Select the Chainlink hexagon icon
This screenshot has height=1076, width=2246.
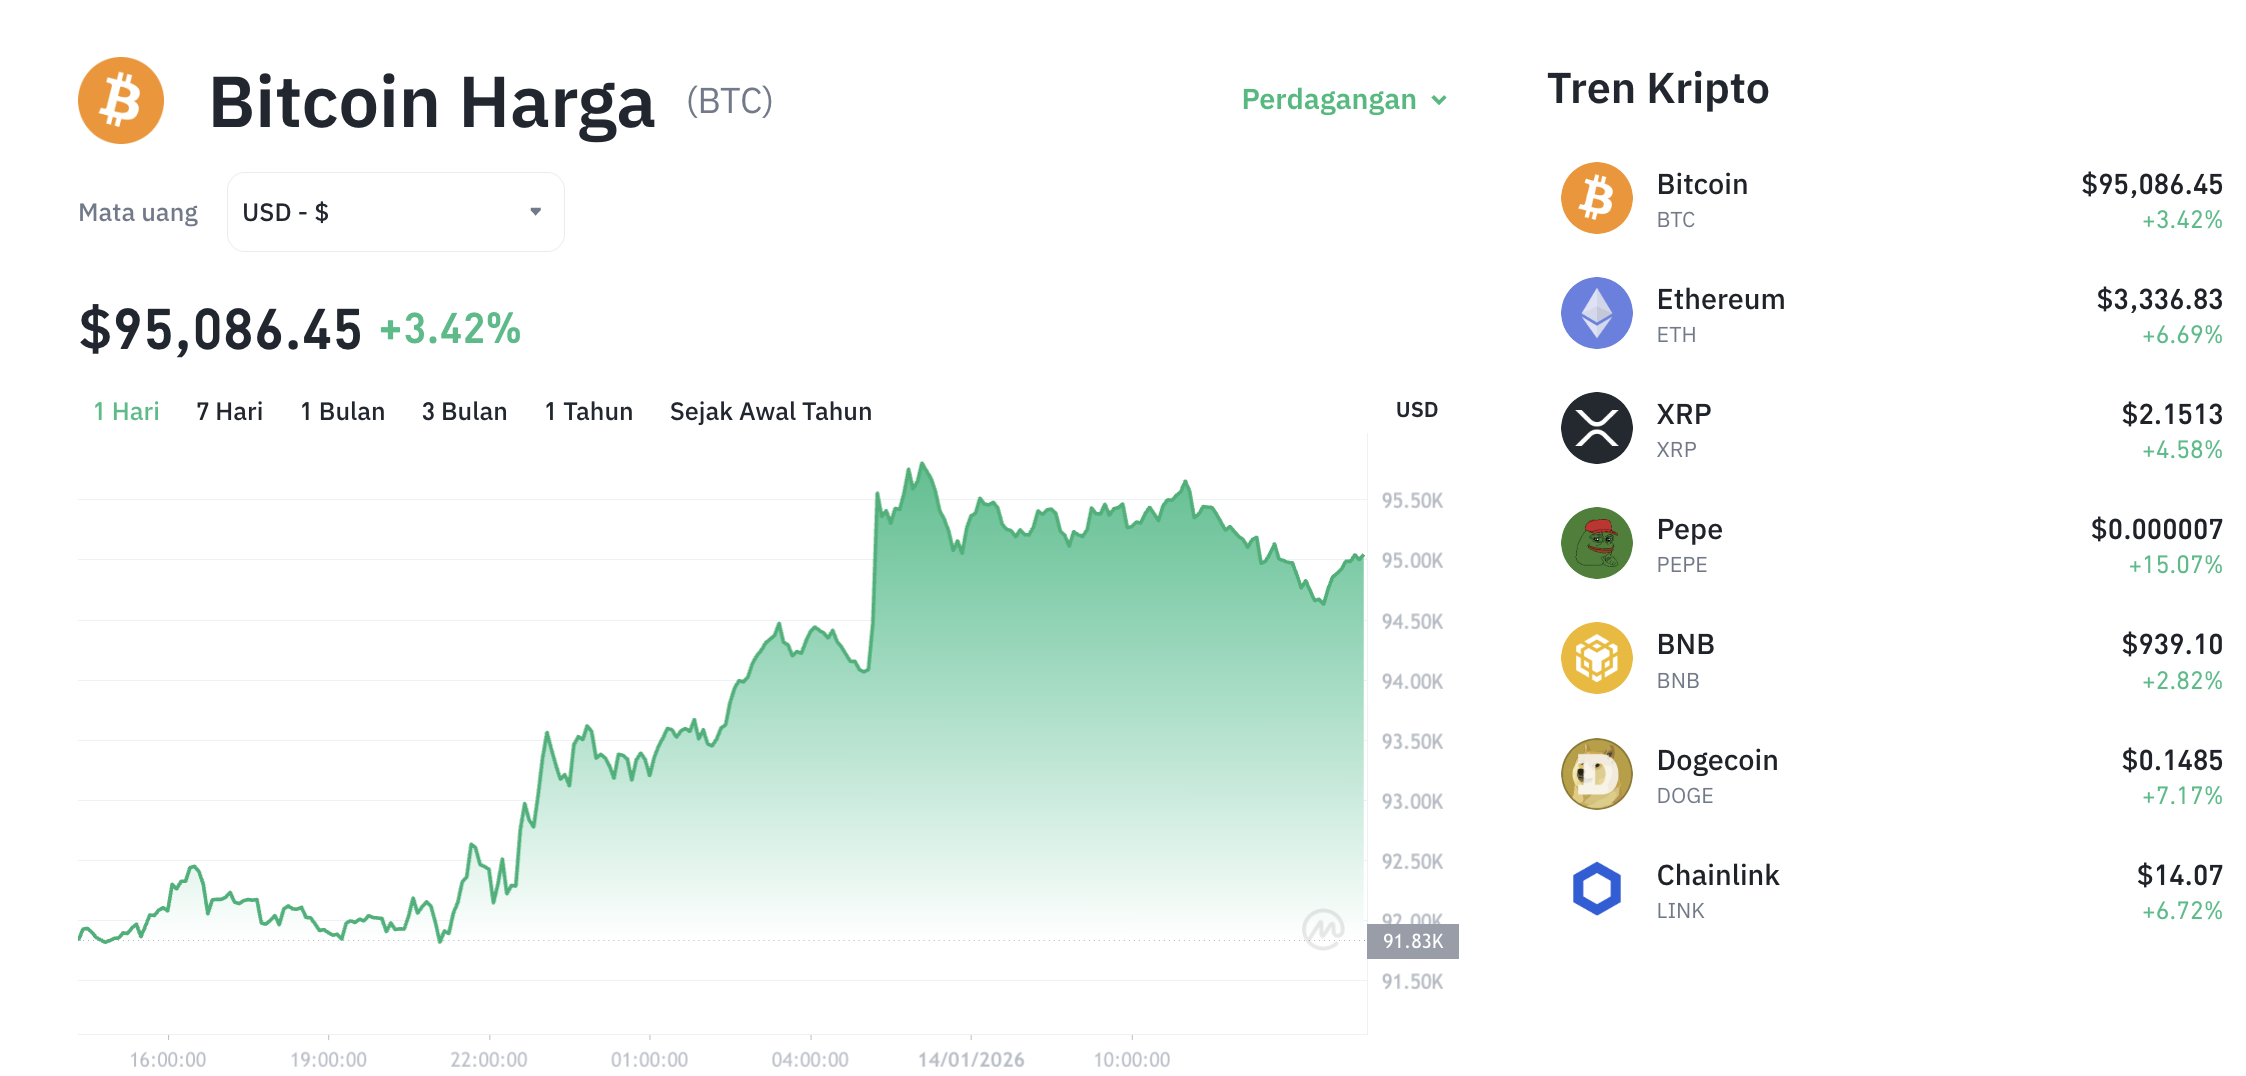click(1596, 889)
